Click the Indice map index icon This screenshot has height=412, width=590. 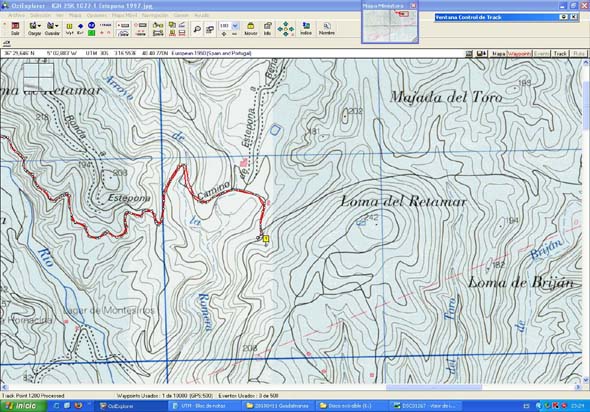(x=306, y=29)
